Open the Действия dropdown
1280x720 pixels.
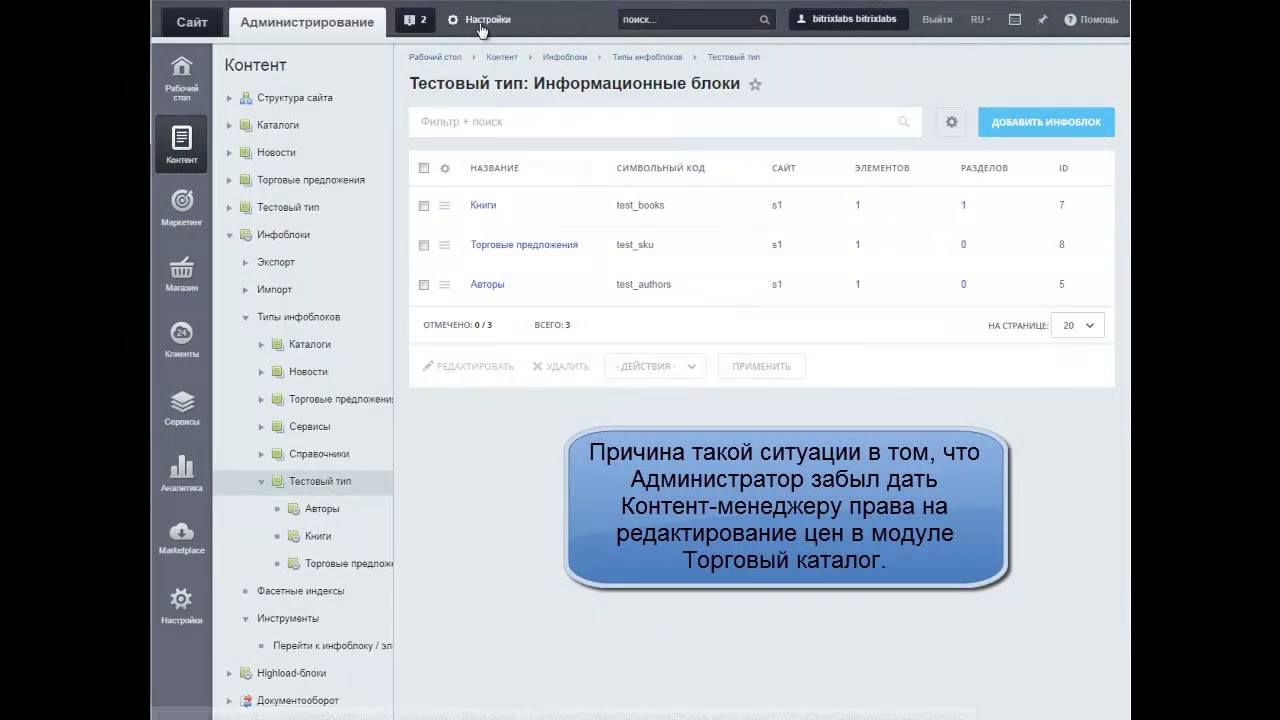pos(655,366)
